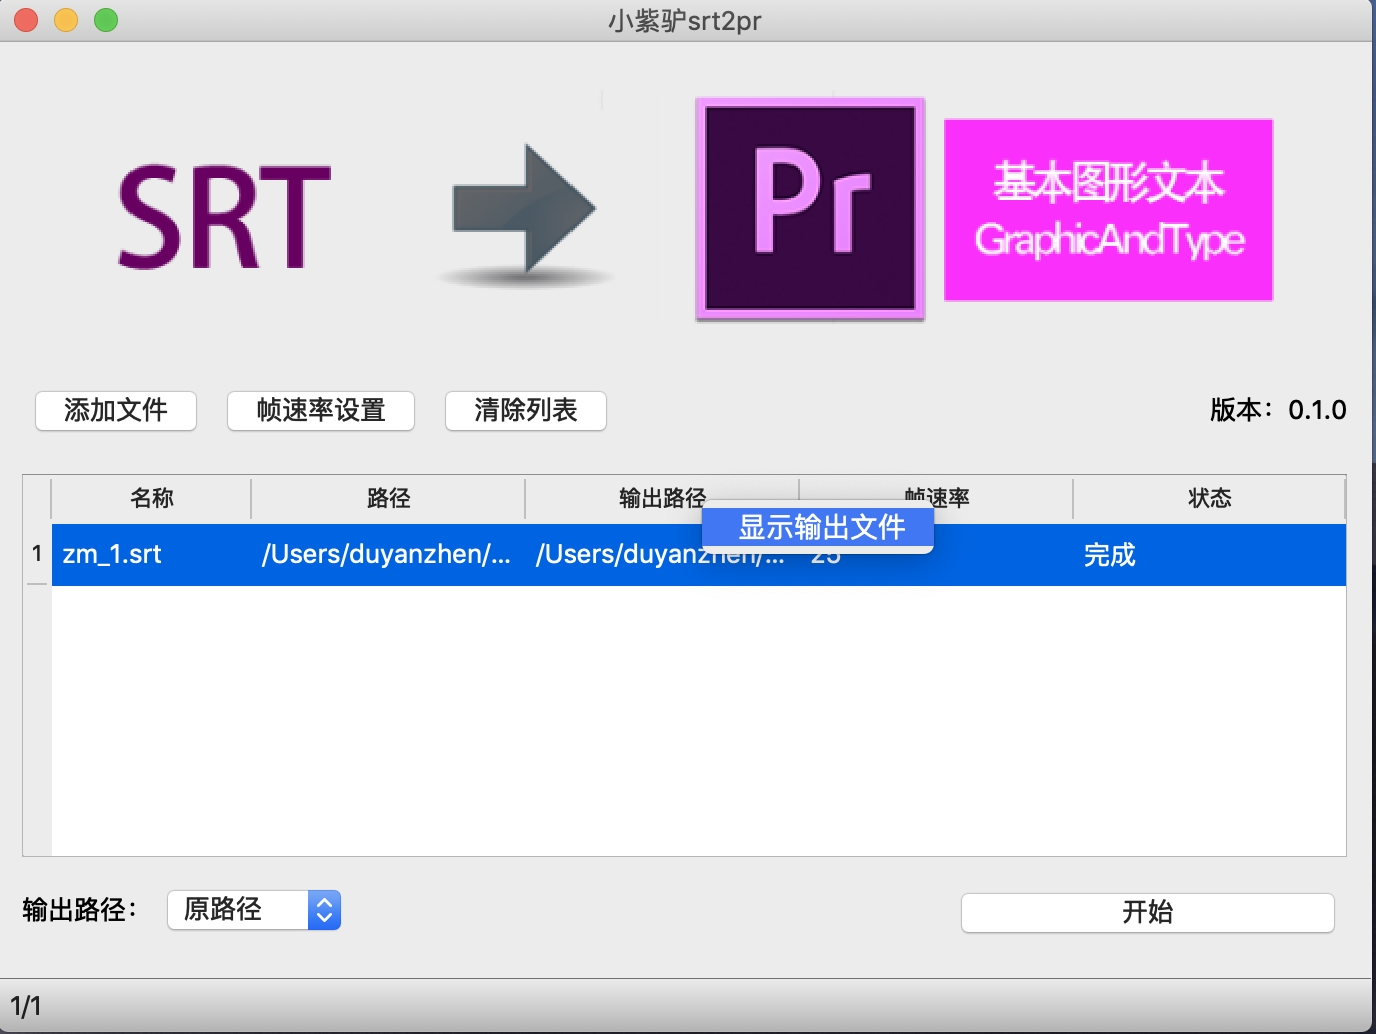Choose 显示输出文件 from context menu
Viewport: 1376px width, 1034px height.
click(x=818, y=527)
